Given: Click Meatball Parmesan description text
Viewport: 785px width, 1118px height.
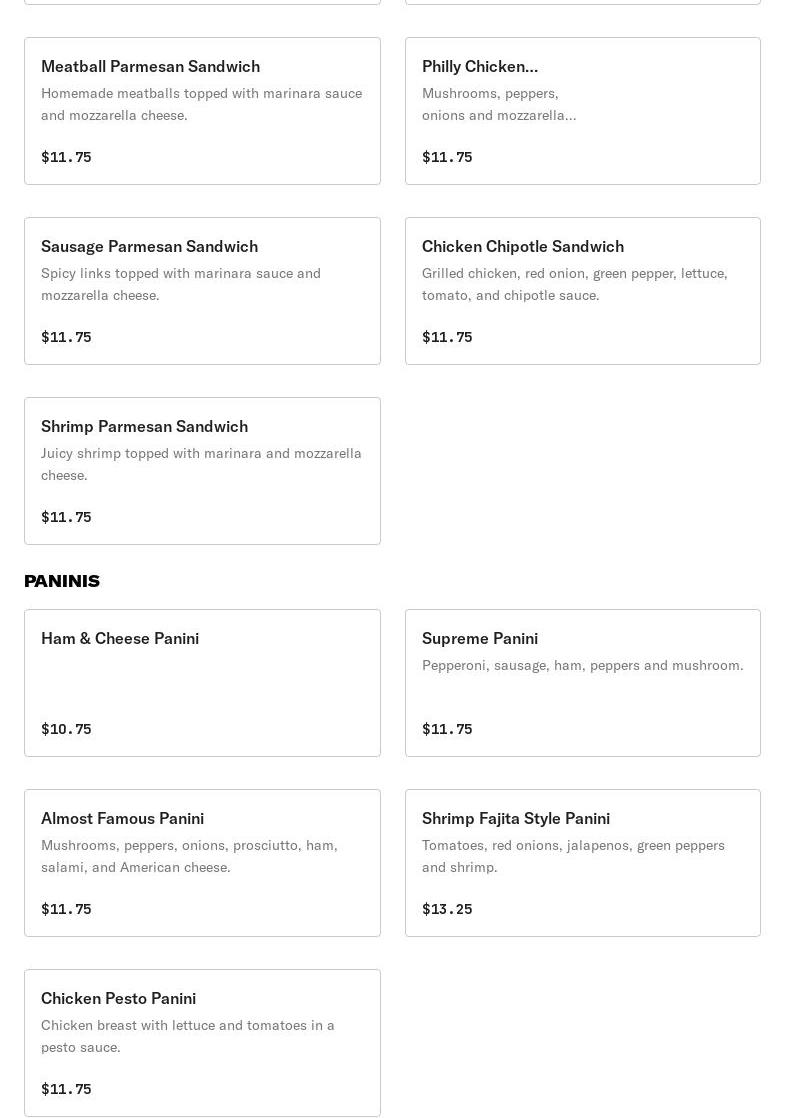Looking at the screenshot, I should (x=201, y=104).
